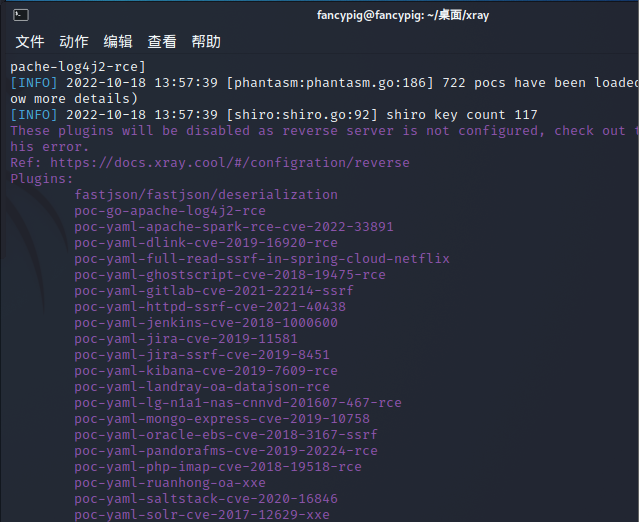Click the terminal icon in the title bar
The height and width of the screenshot is (522, 639).
pyautogui.click(x=21, y=15)
